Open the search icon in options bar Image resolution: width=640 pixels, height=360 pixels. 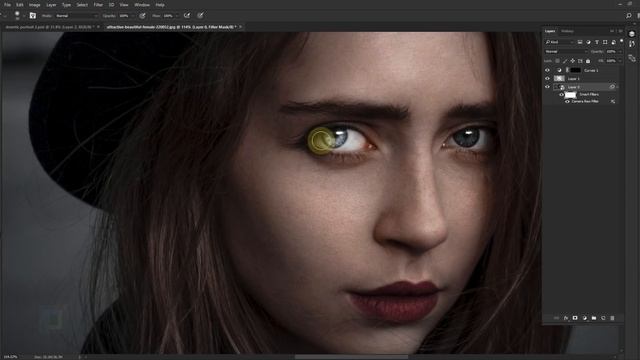coord(629,16)
